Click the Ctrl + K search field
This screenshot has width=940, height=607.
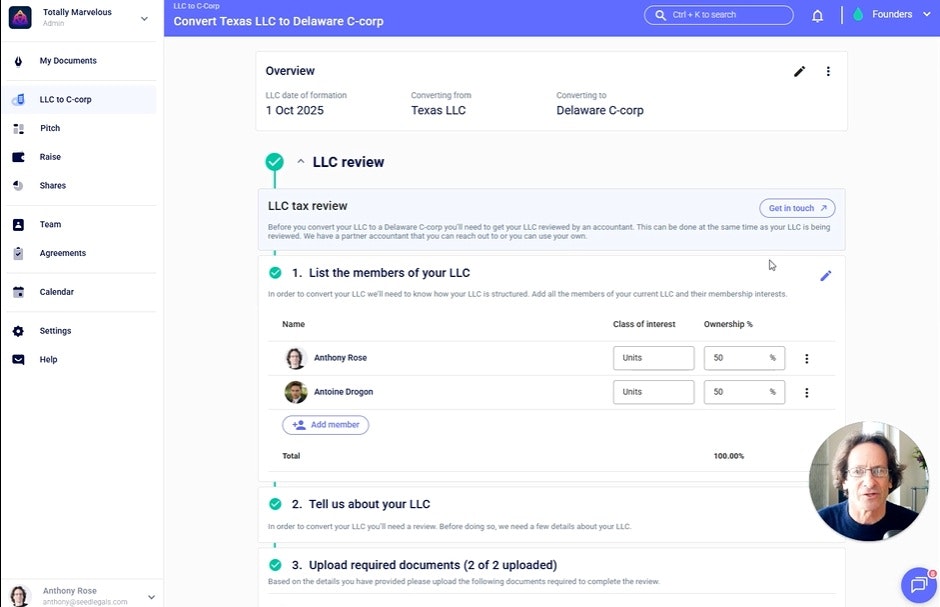click(x=718, y=15)
